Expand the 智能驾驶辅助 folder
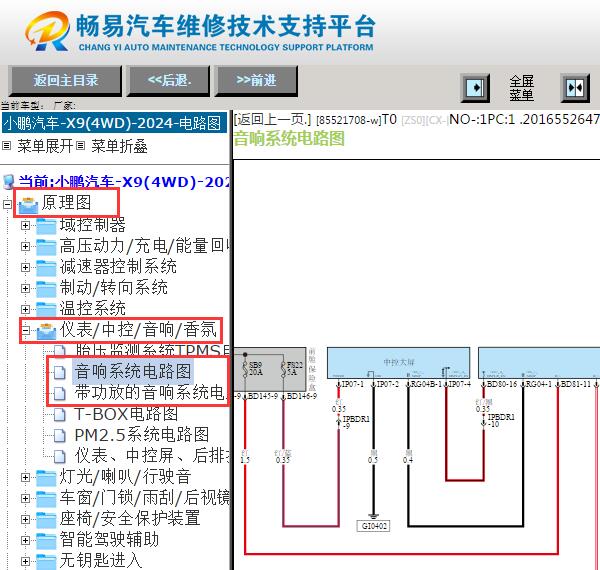Screen dimensions: 600x570 coord(25,540)
